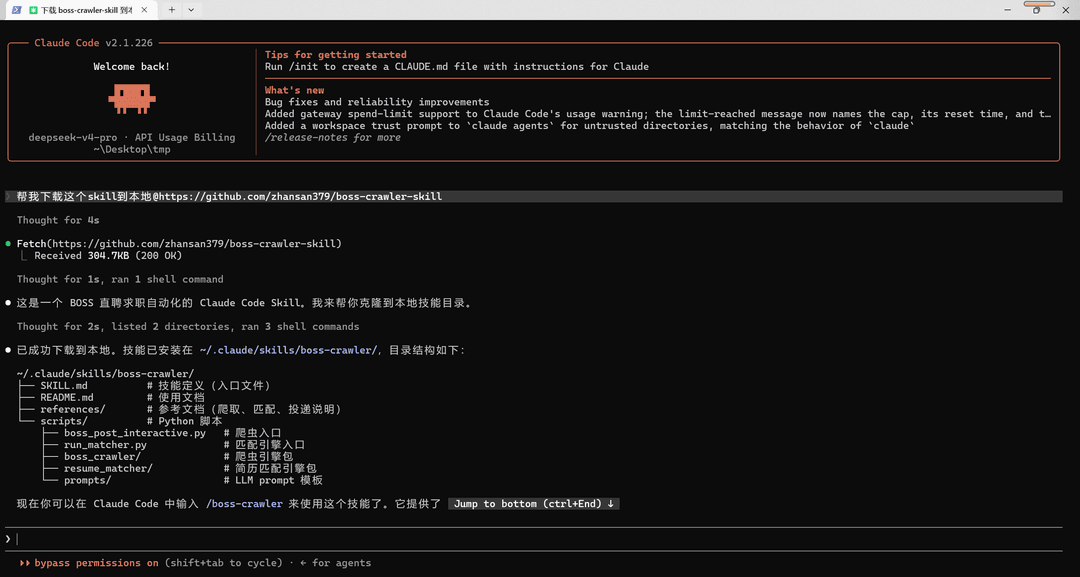The width and height of the screenshot is (1080, 577).
Task: Focus the prompt input line
Action: point(534,539)
